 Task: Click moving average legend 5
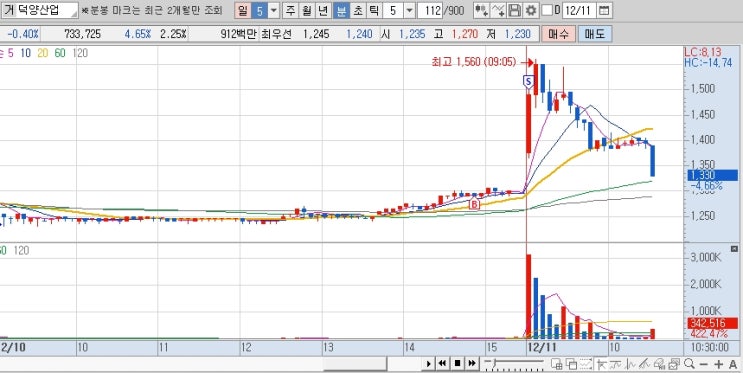(x=11, y=53)
